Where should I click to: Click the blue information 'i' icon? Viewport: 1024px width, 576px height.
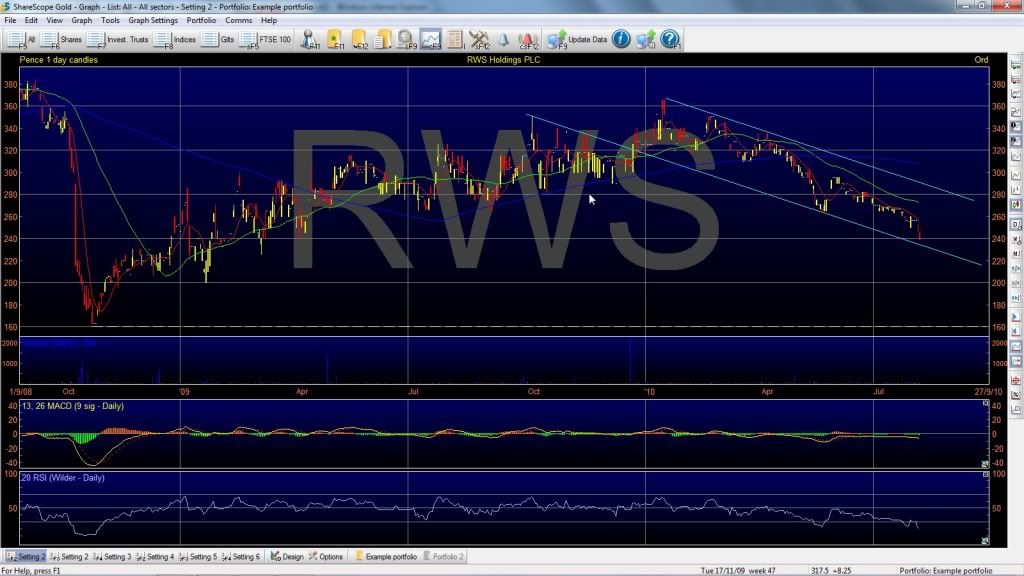point(621,39)
